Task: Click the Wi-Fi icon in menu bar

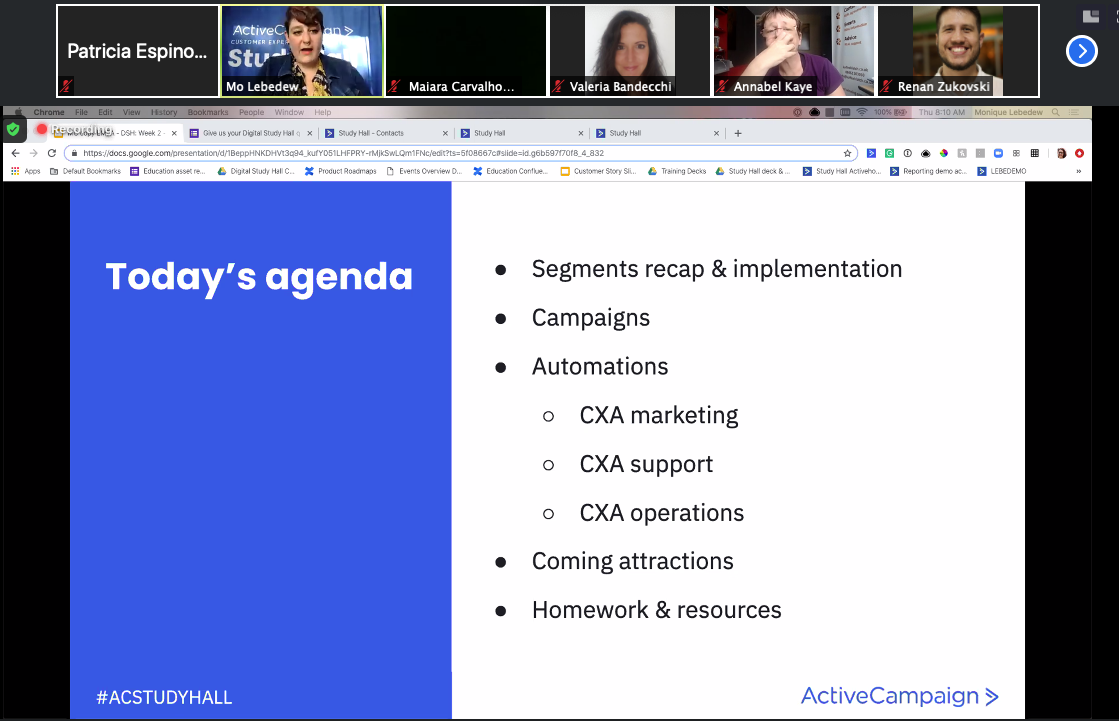Action: pos(861,112)
